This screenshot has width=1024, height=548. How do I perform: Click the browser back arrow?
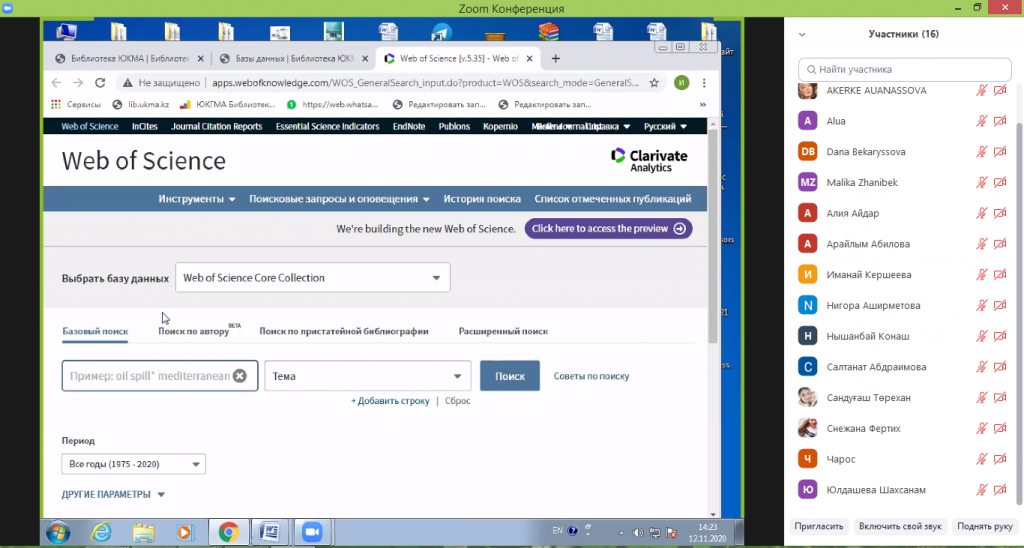(55, 83)
